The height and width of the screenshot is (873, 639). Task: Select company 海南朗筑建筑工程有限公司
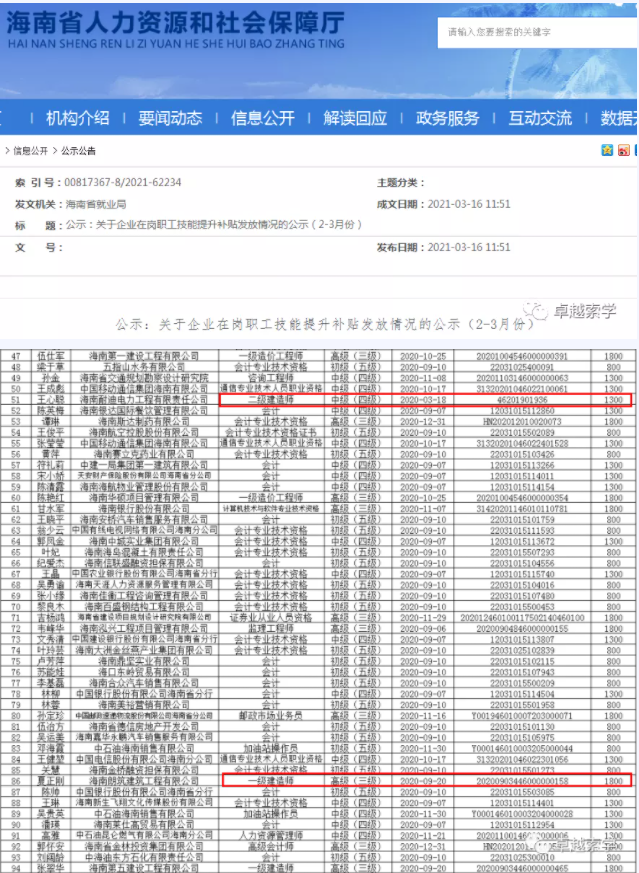[144, 781]
